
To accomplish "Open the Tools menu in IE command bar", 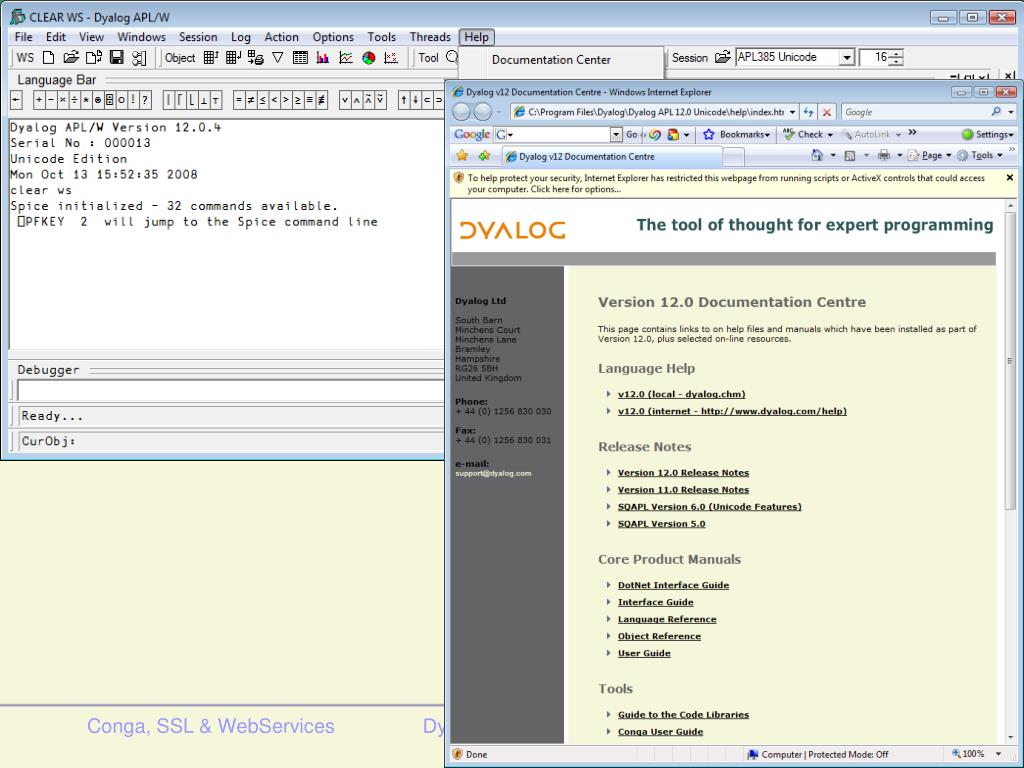I will pos(980,155).
